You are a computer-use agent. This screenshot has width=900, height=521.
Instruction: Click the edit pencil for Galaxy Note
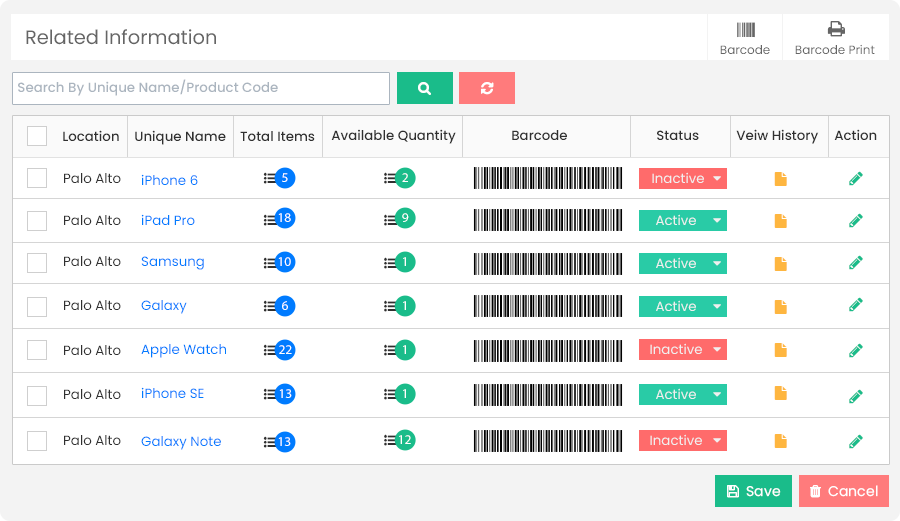[x=855, y=441]
